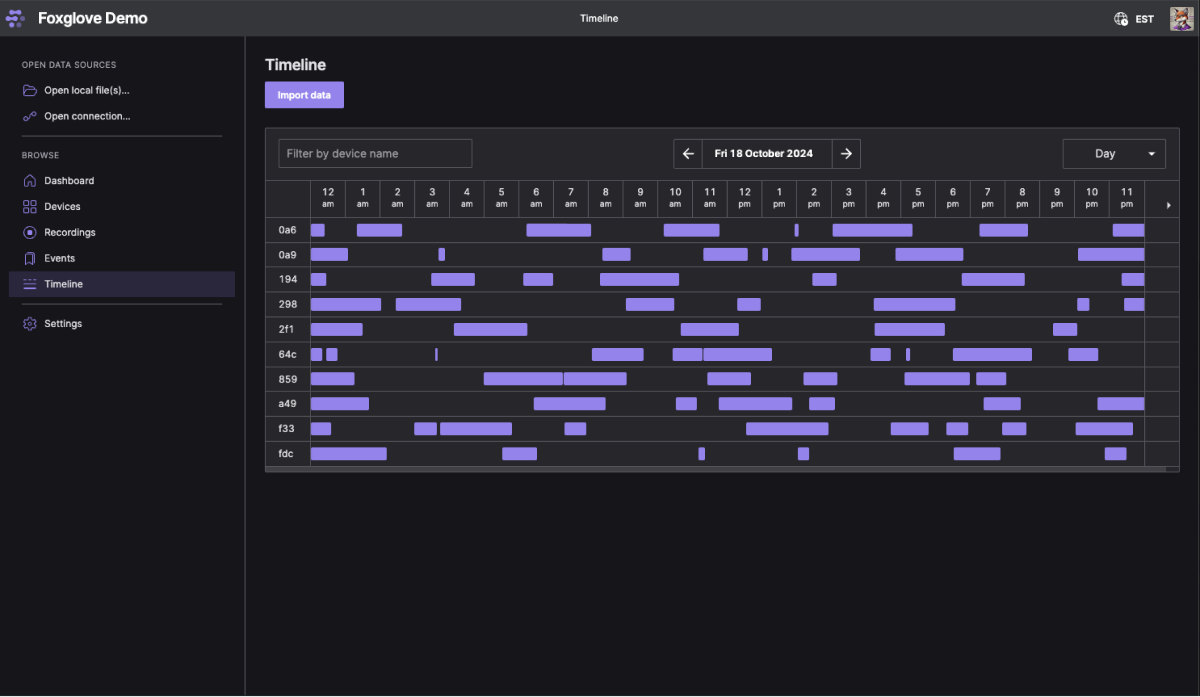The image size is (1200, 697).
Task: Open the Dashboard page from sidebar
Action: click(69, 181)
